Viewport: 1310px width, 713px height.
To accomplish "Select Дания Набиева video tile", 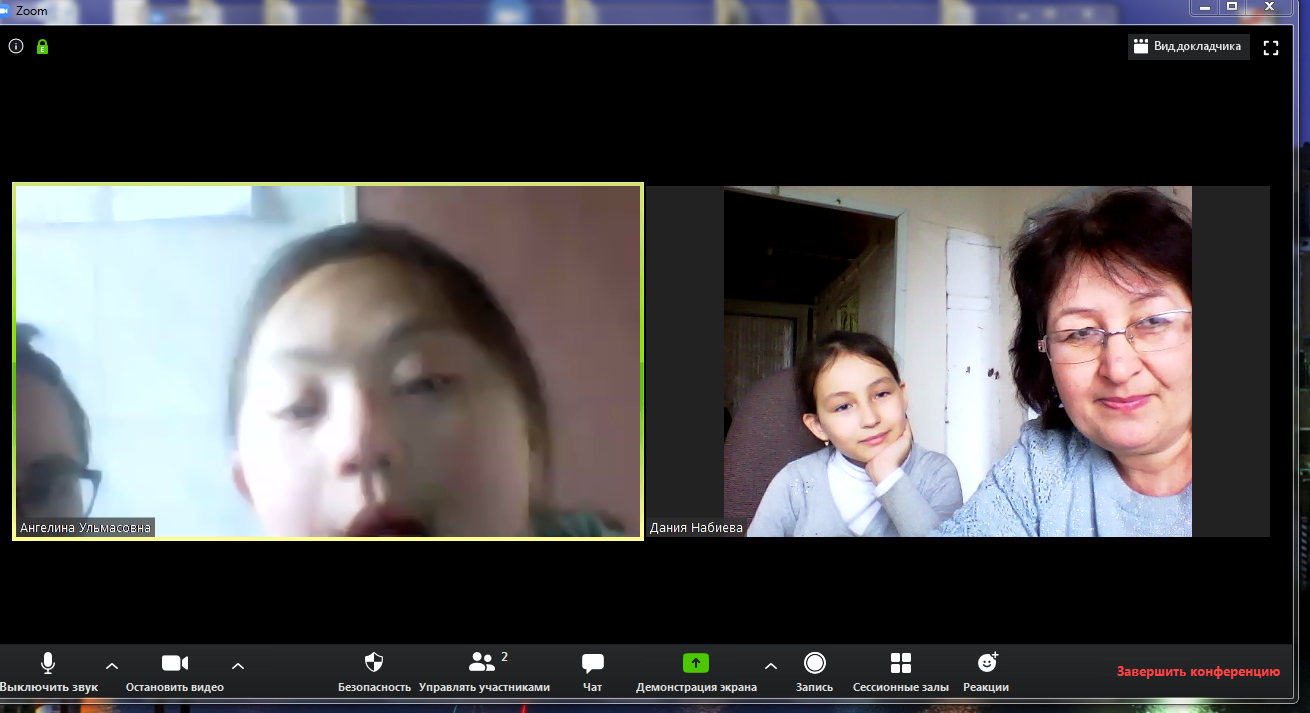I will (957, 361).
